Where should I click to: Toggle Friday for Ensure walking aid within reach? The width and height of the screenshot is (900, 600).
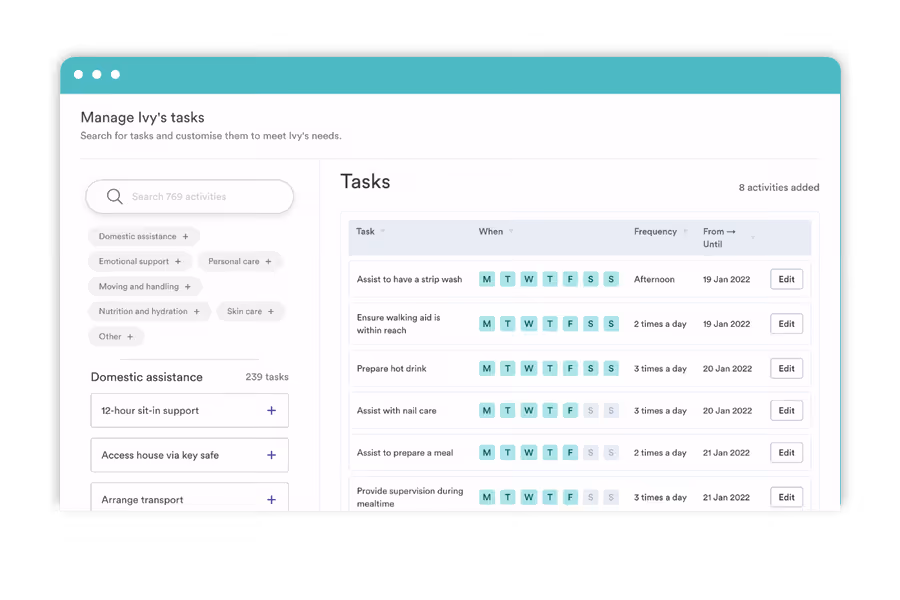pos(570,324)
